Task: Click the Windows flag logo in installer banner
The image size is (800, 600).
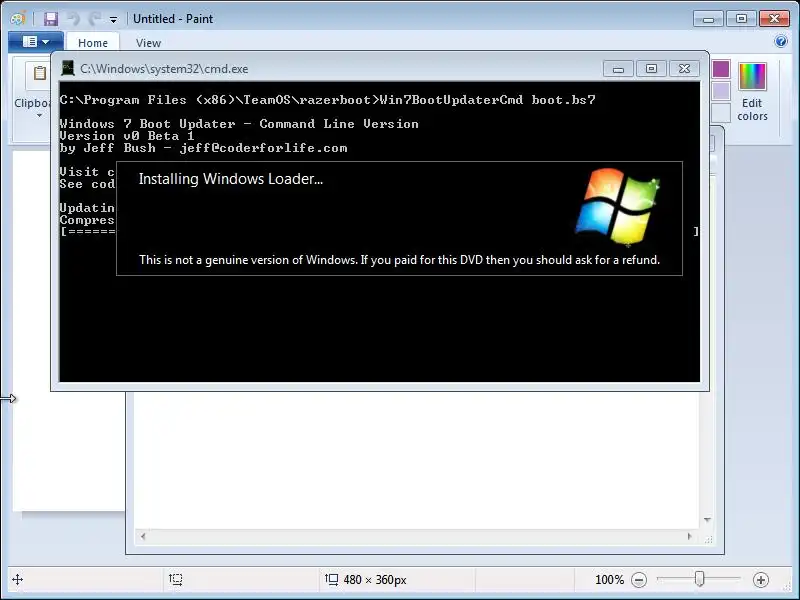Action: coord(618,207)
